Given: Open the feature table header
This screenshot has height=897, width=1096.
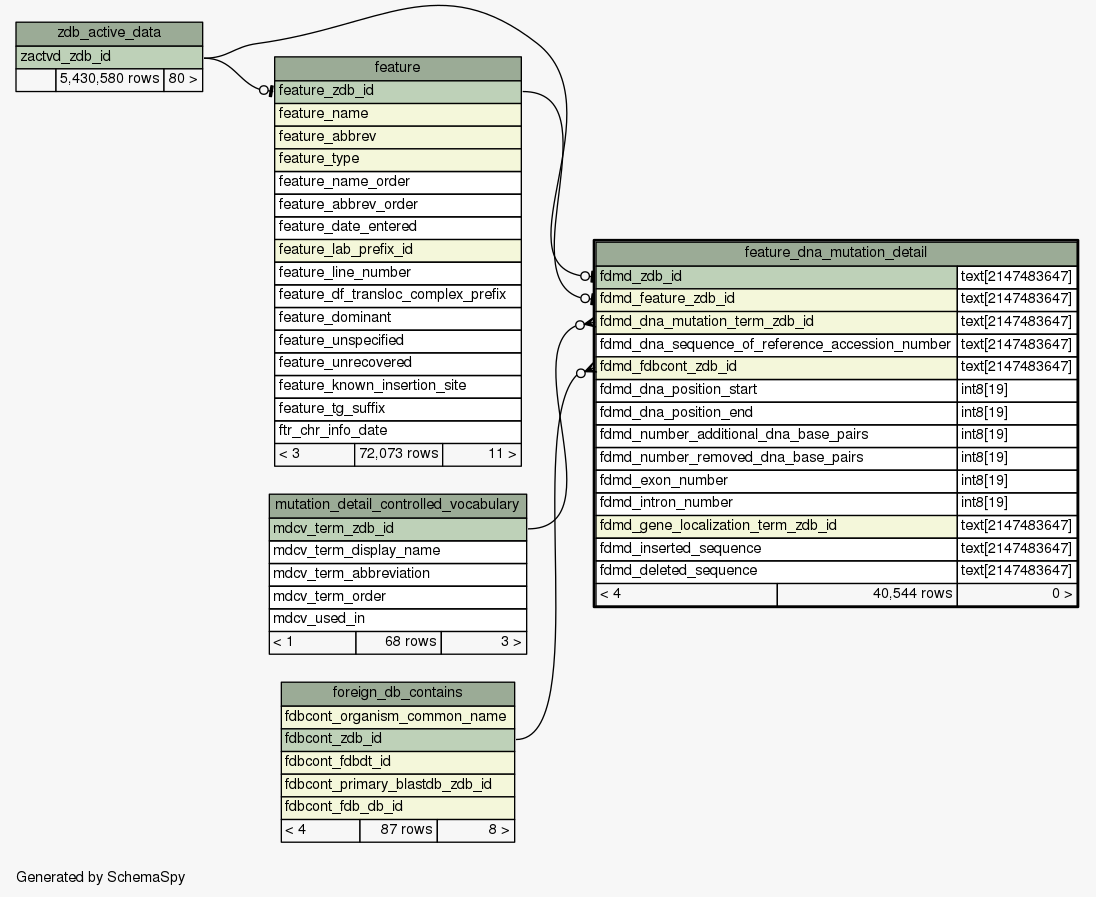Looking at the screenshot, I should pos(398,68).
